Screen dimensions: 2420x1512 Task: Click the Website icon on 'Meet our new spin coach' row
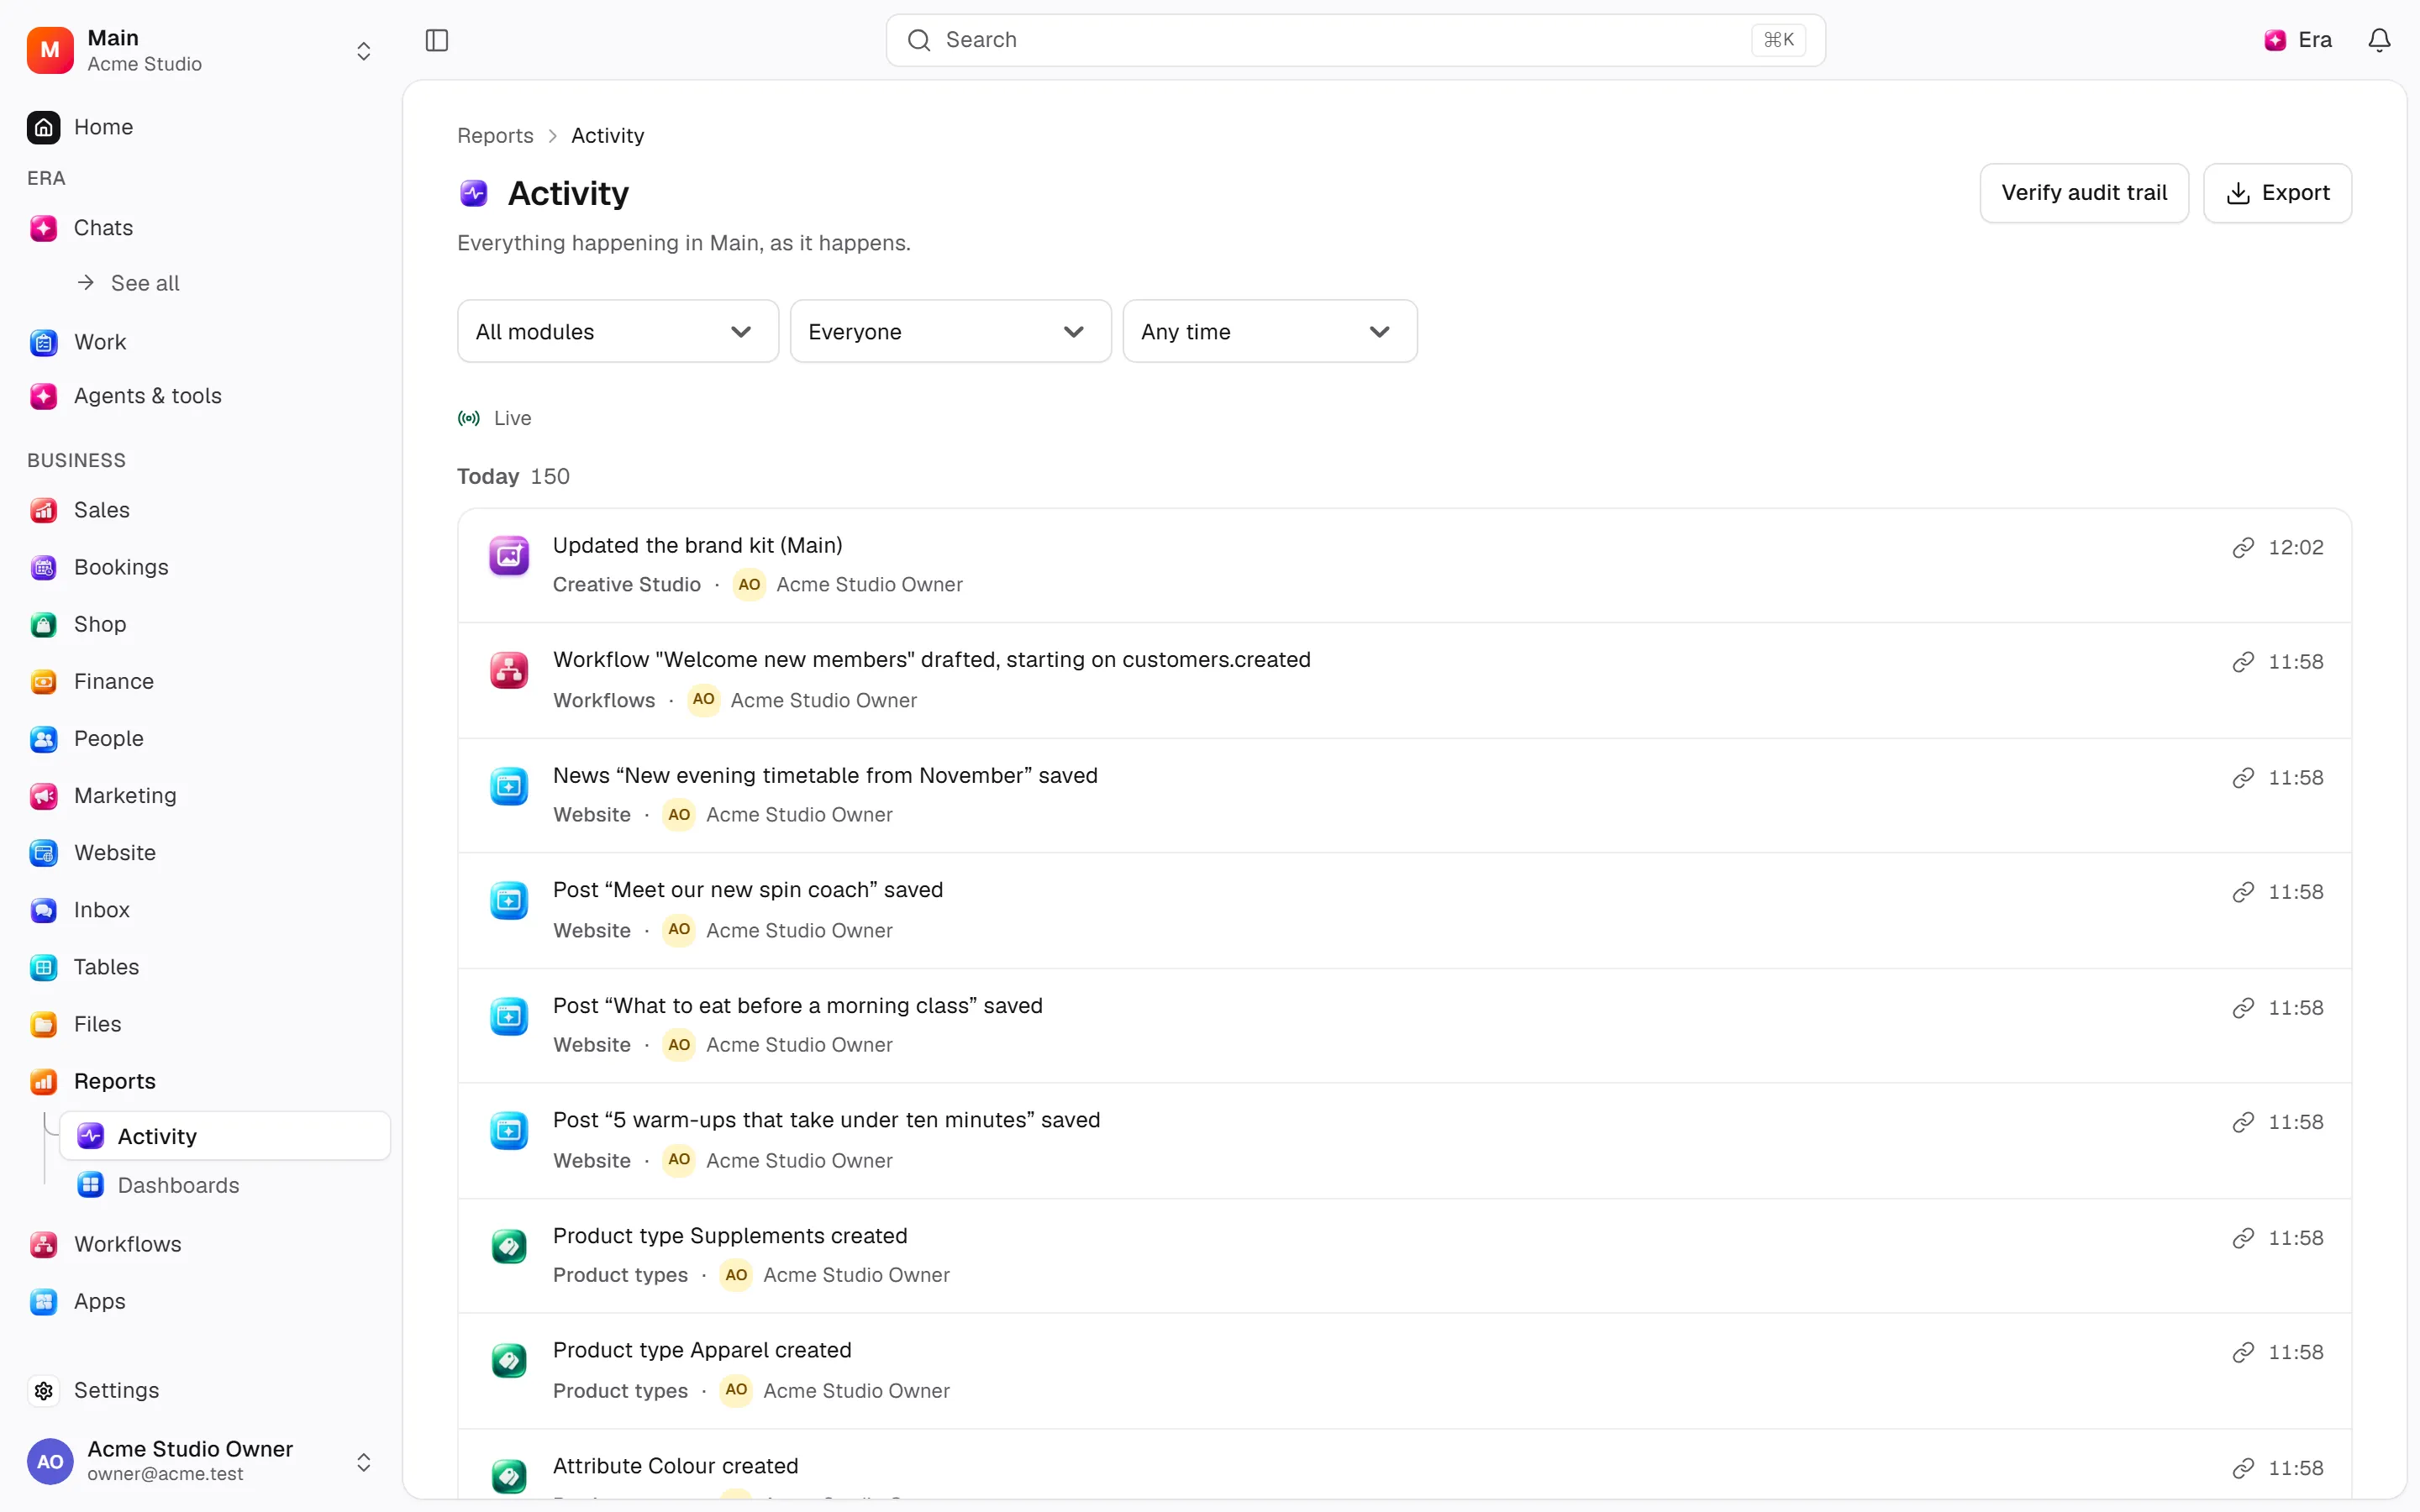coord(509,900)
